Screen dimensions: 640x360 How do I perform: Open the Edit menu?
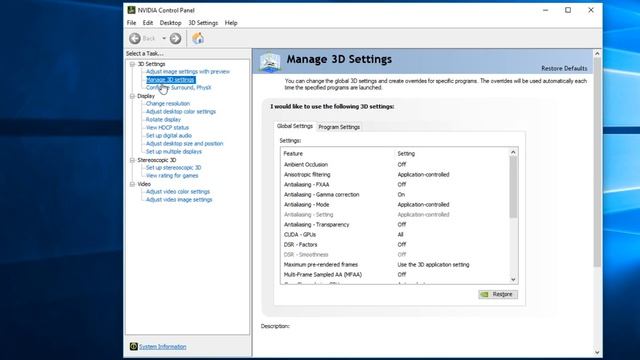(148, 23)
